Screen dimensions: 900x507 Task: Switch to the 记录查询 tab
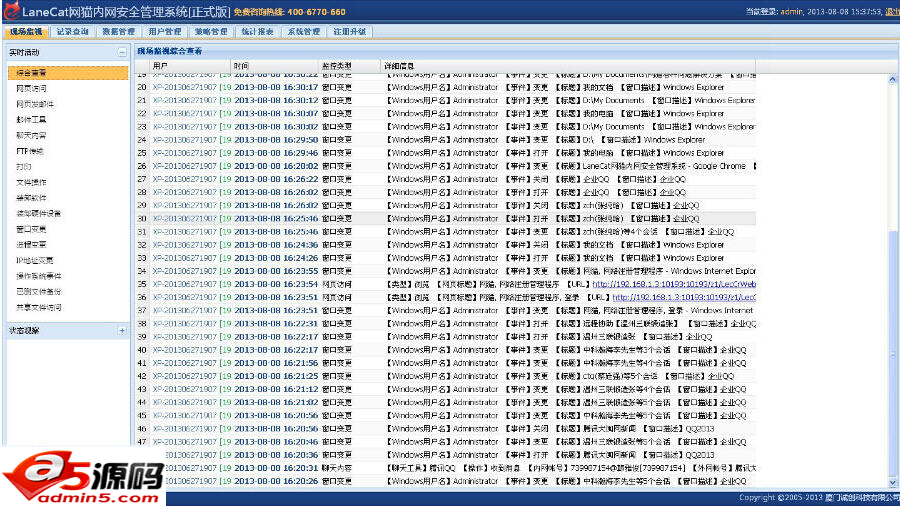point(72,32)
